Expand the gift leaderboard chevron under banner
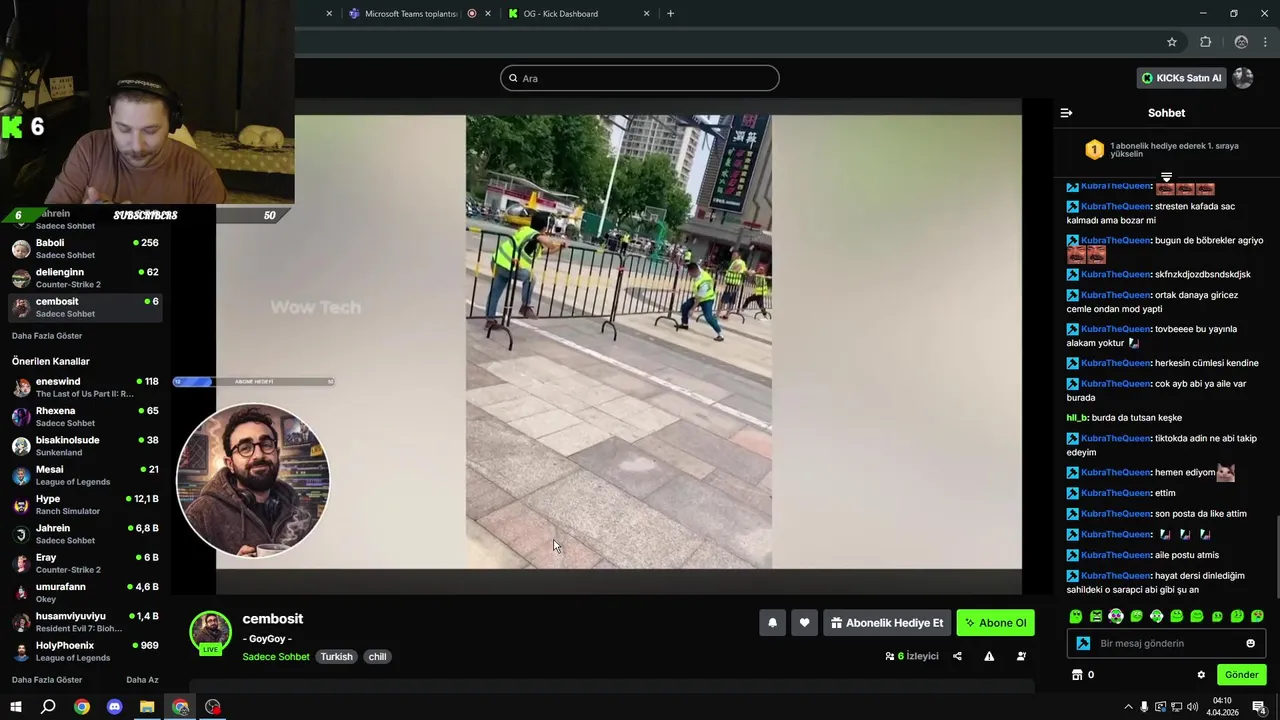Screen dimensions: 1280x720 click(x=1166, y=177)
